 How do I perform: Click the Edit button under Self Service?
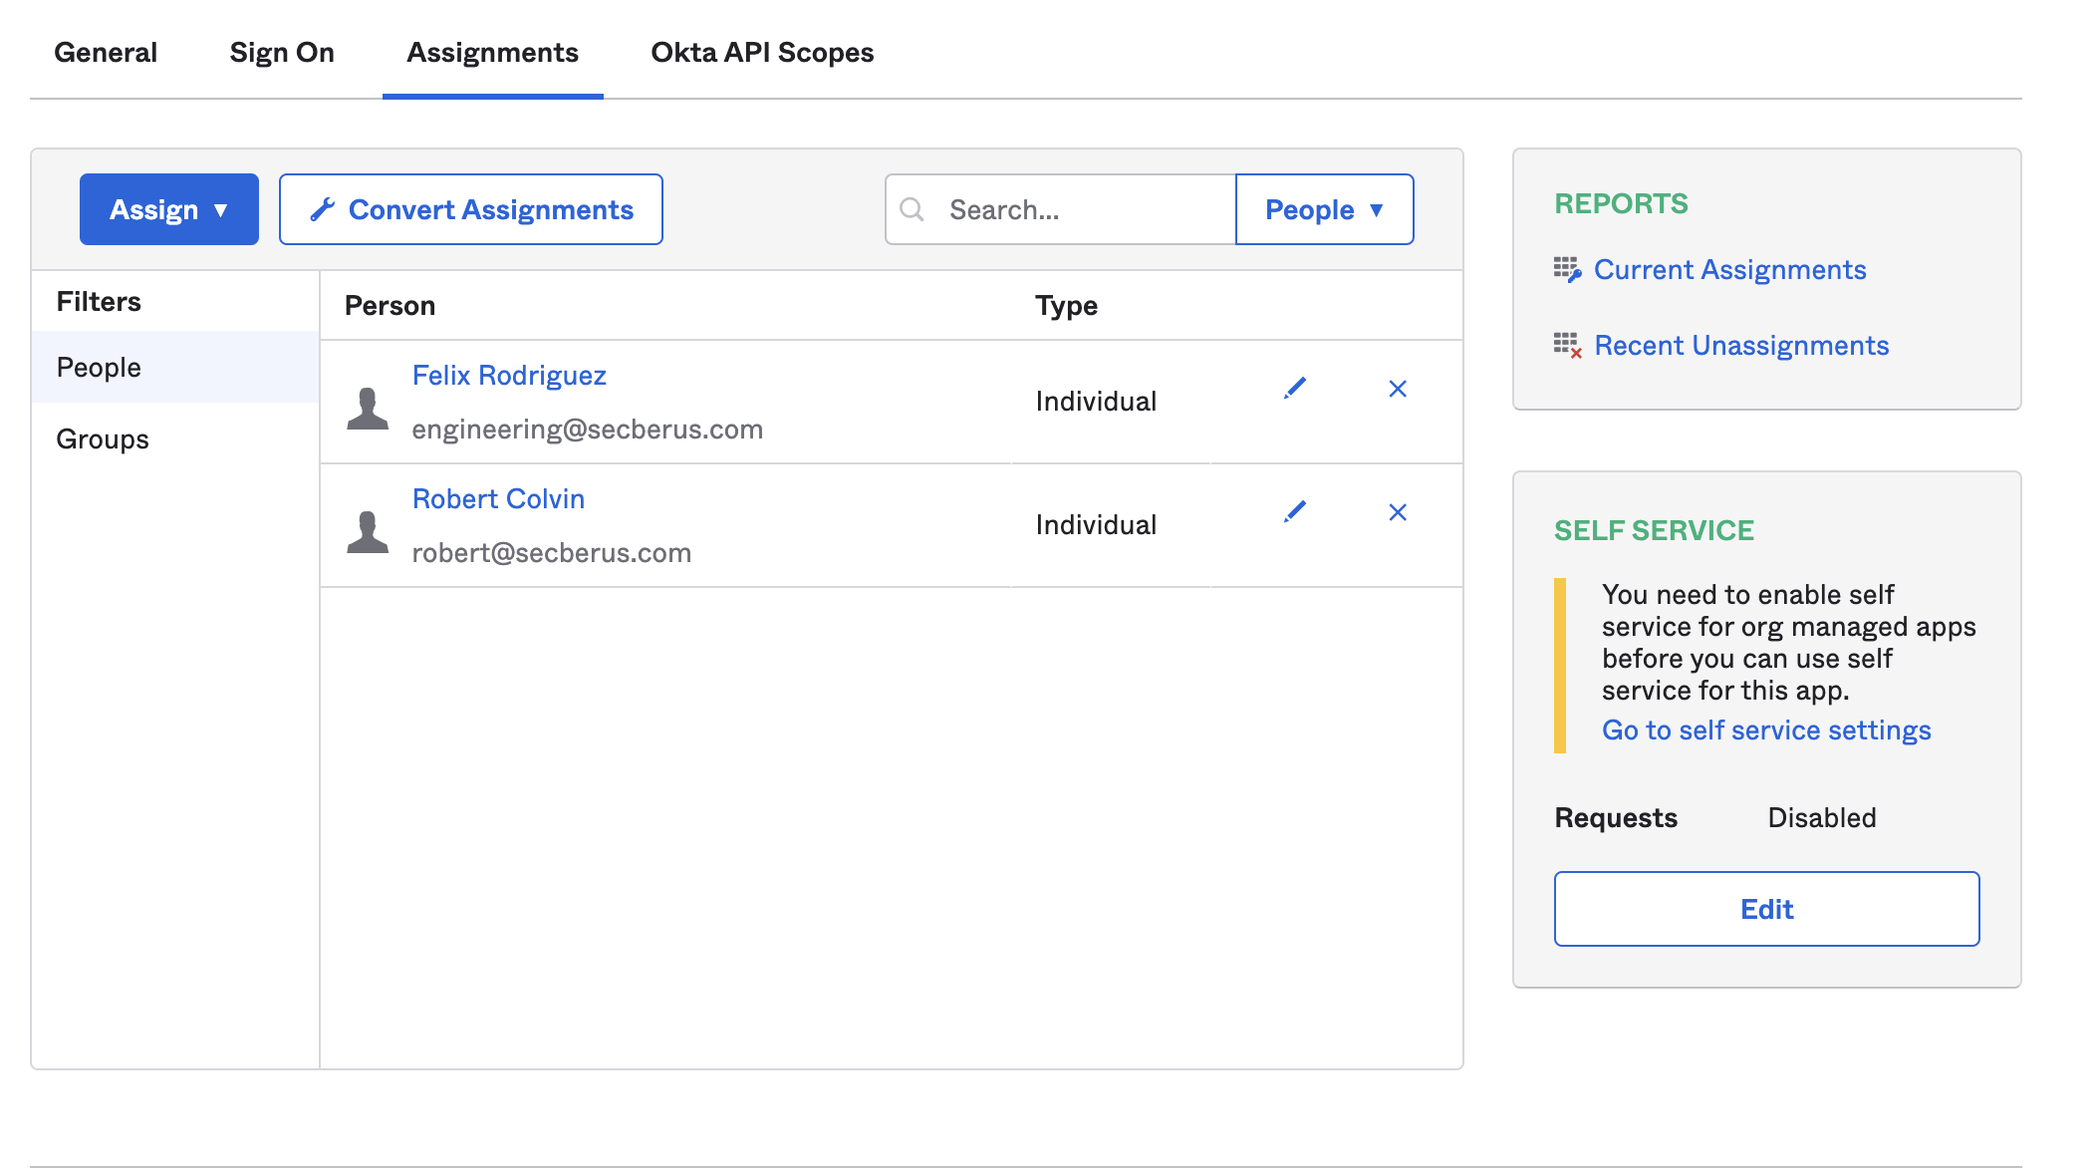(1766, 909)
